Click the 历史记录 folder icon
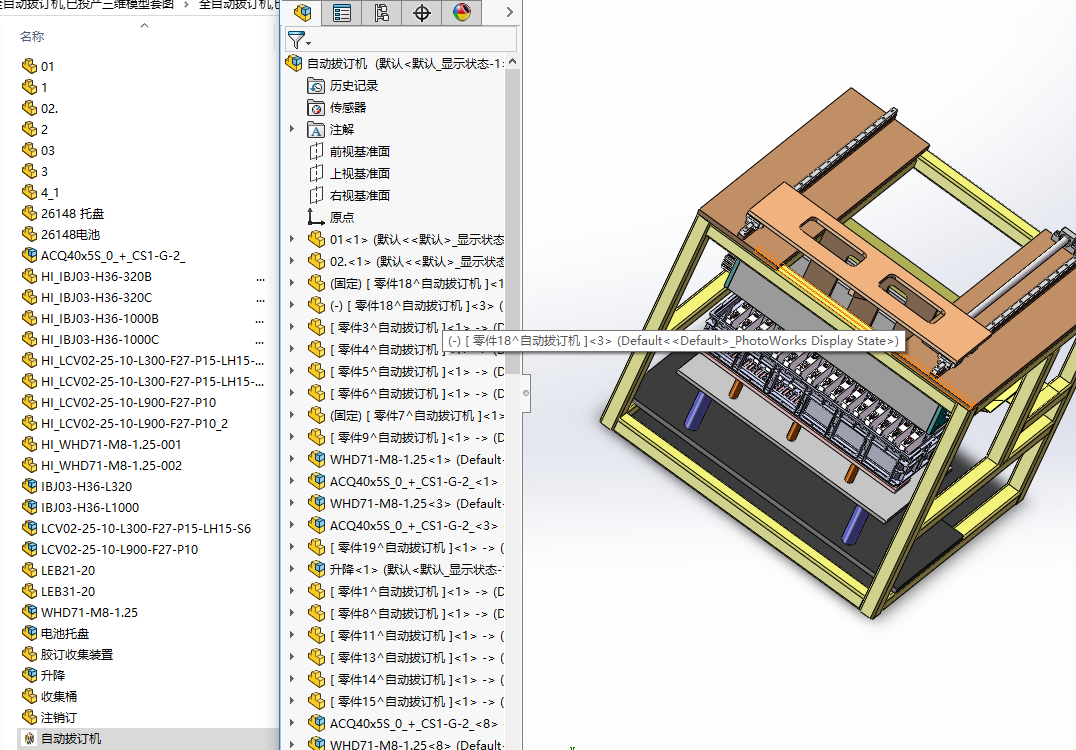This screenshot has width=1076, height=750. point(316,86)
